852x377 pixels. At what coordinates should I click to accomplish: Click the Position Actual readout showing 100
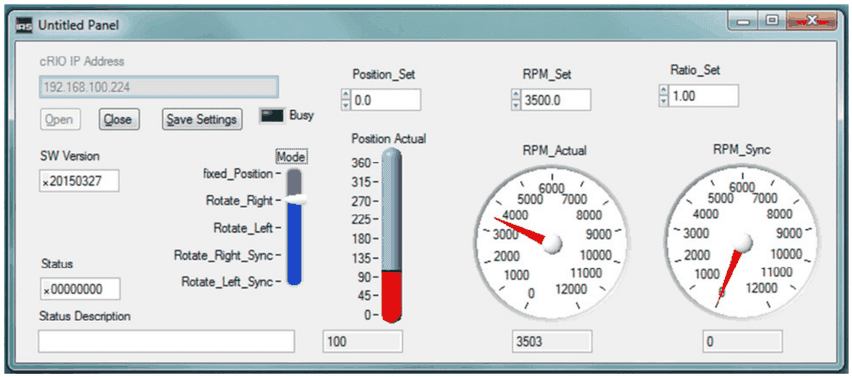pyautogui.click(x=362, y=341)
